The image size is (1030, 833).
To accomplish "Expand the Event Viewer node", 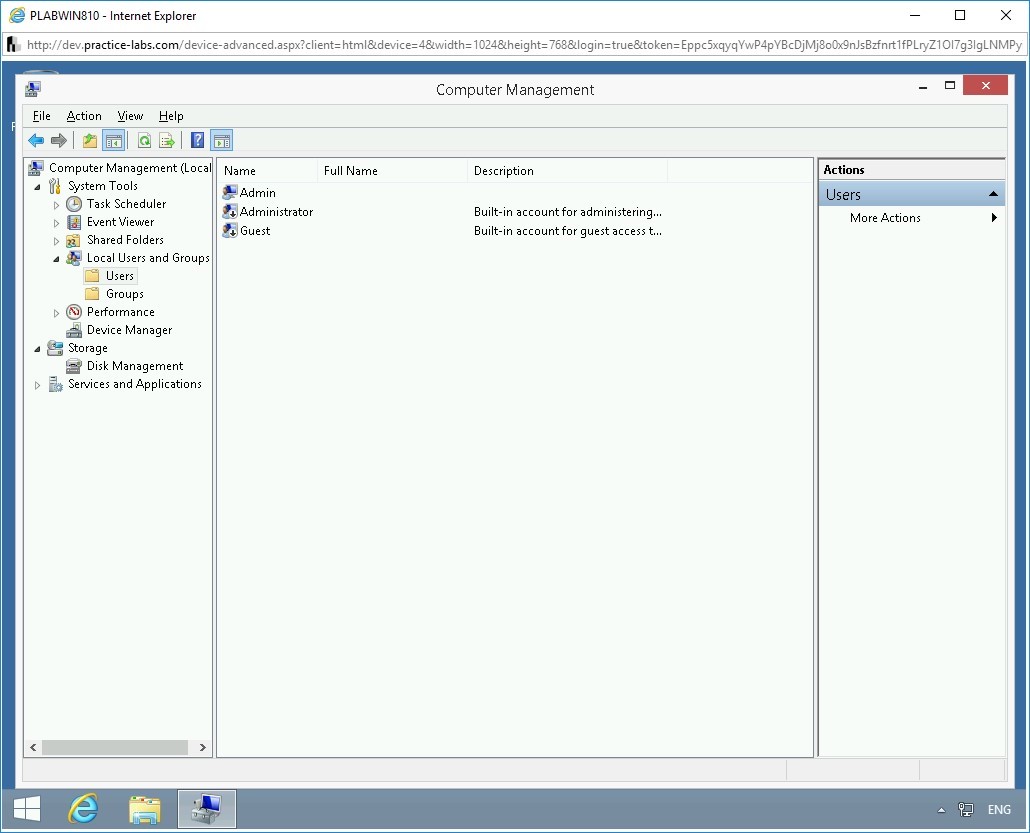I will [x=57, y=221].
